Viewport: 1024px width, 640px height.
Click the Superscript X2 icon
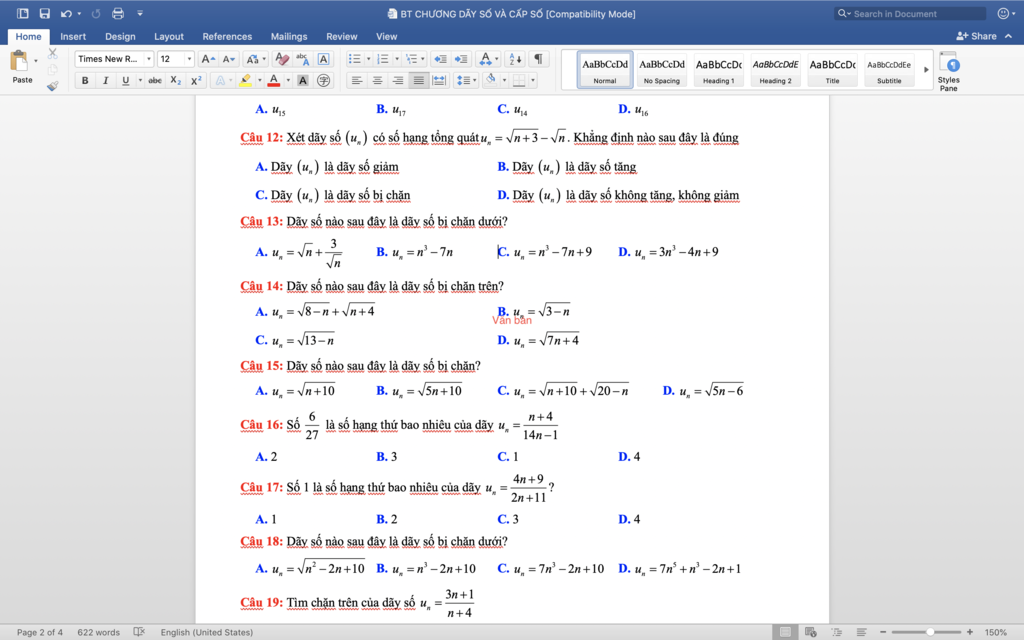pyautogui.click(x=195, y=80)
